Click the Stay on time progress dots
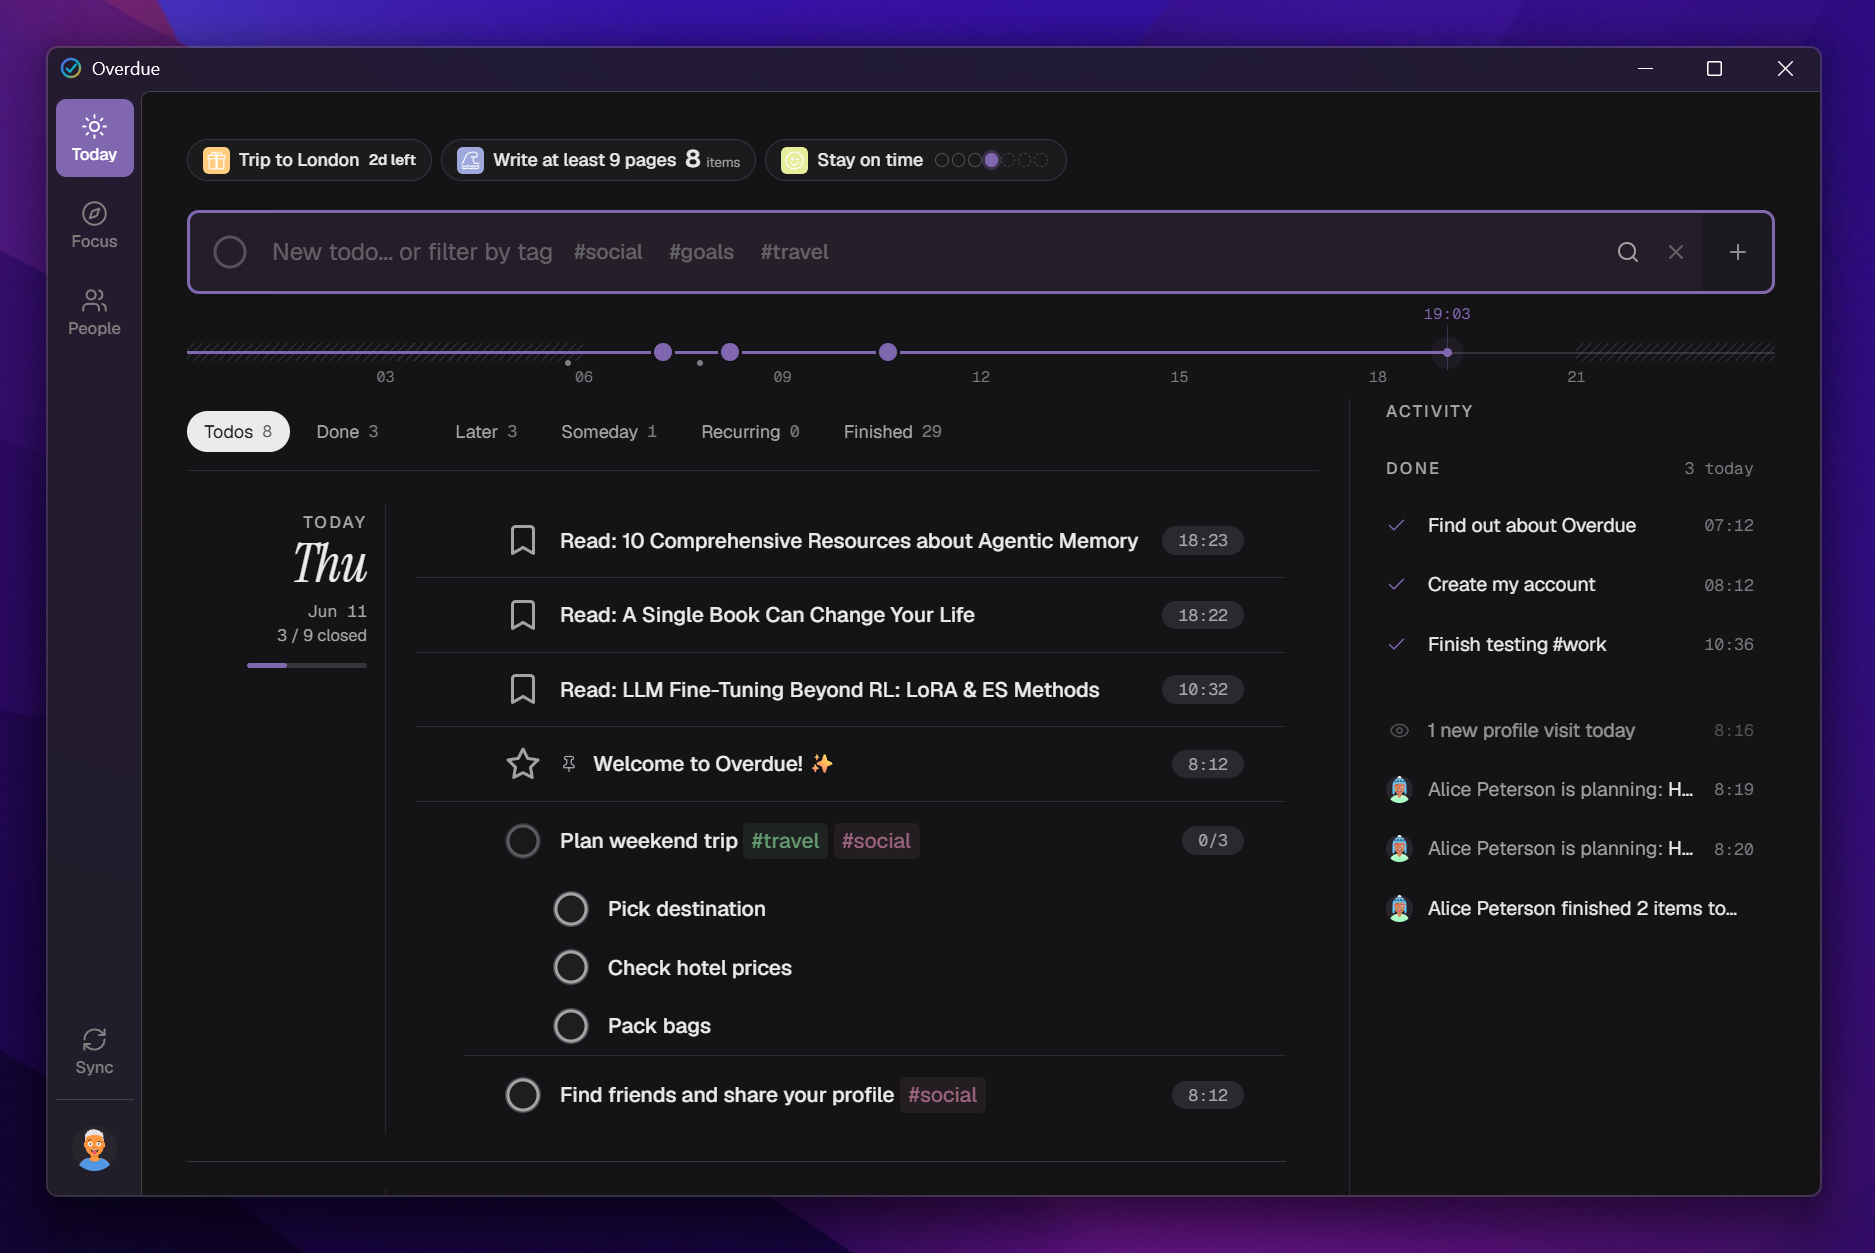 point(991,160)
